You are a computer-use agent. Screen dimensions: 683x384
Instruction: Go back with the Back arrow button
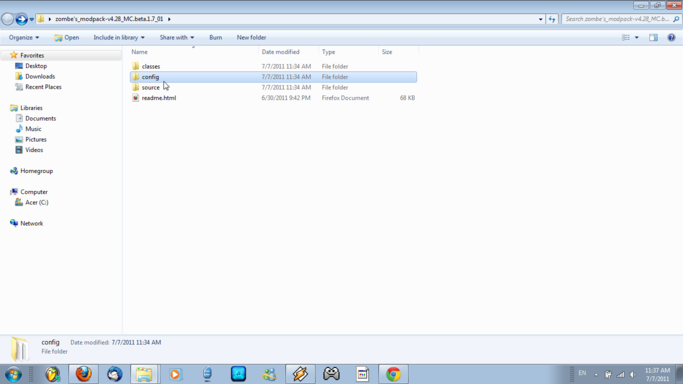coord(7,19)
